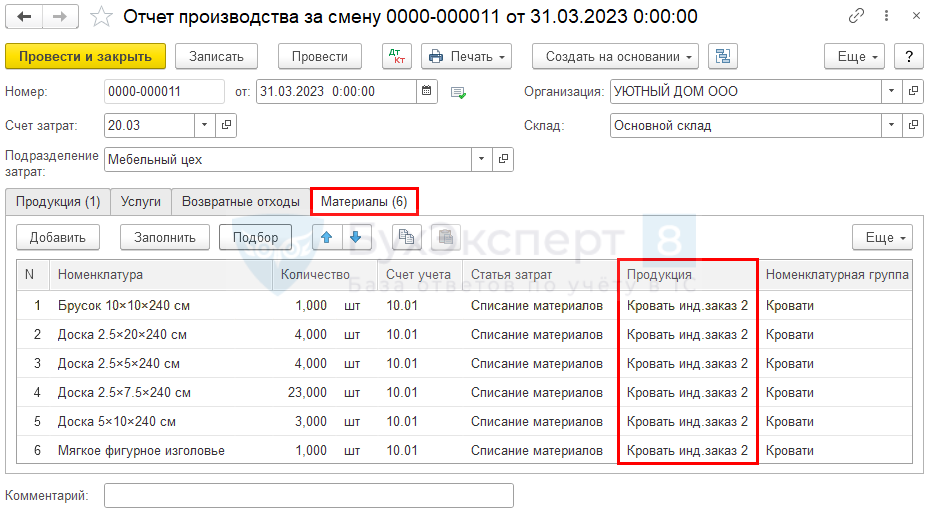The image size is (929, 510).
Task: Open Счет затрат 20.03 record
Action: click(226, 126)
